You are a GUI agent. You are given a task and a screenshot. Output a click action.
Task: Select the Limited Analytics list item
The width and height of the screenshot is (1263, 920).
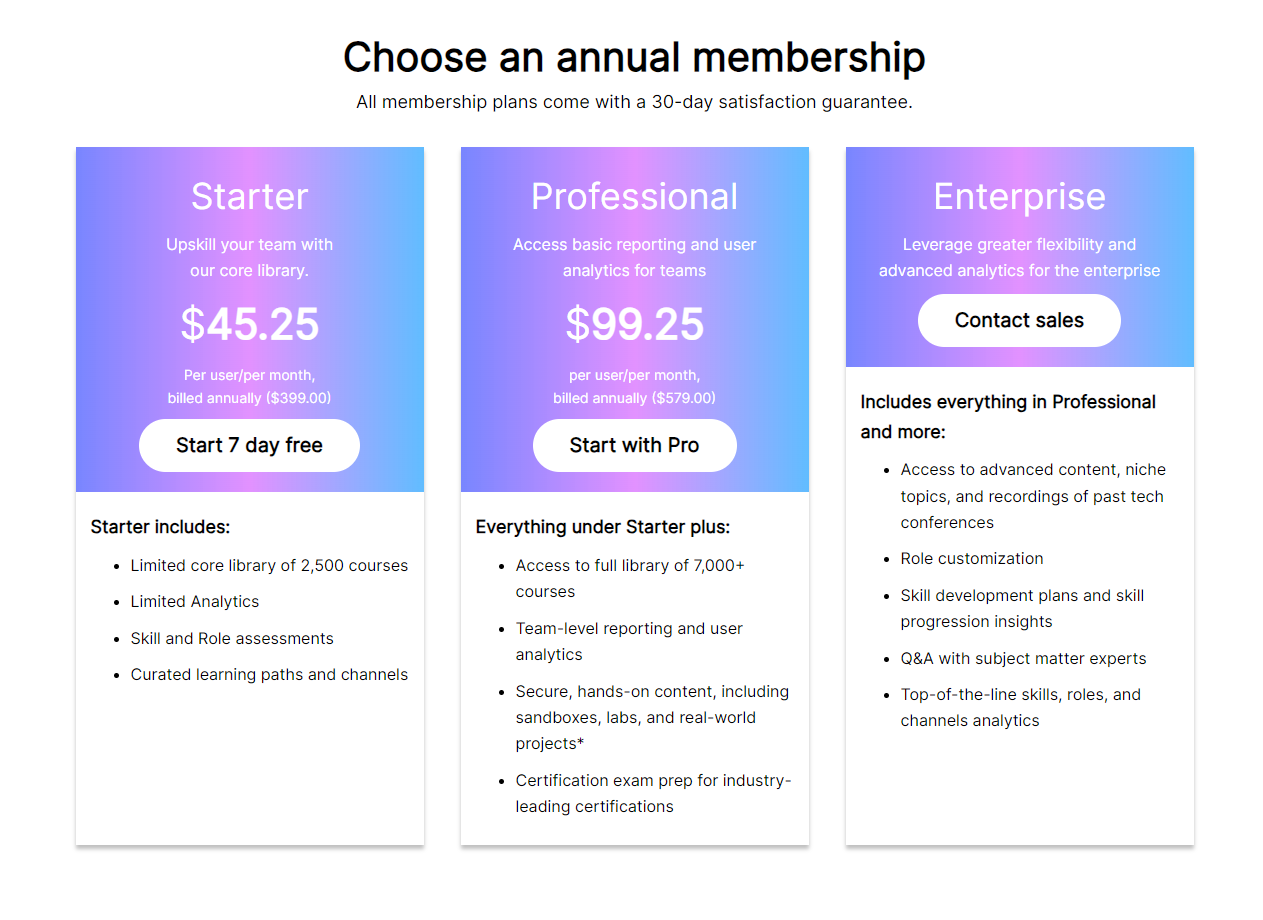(194, 601)
